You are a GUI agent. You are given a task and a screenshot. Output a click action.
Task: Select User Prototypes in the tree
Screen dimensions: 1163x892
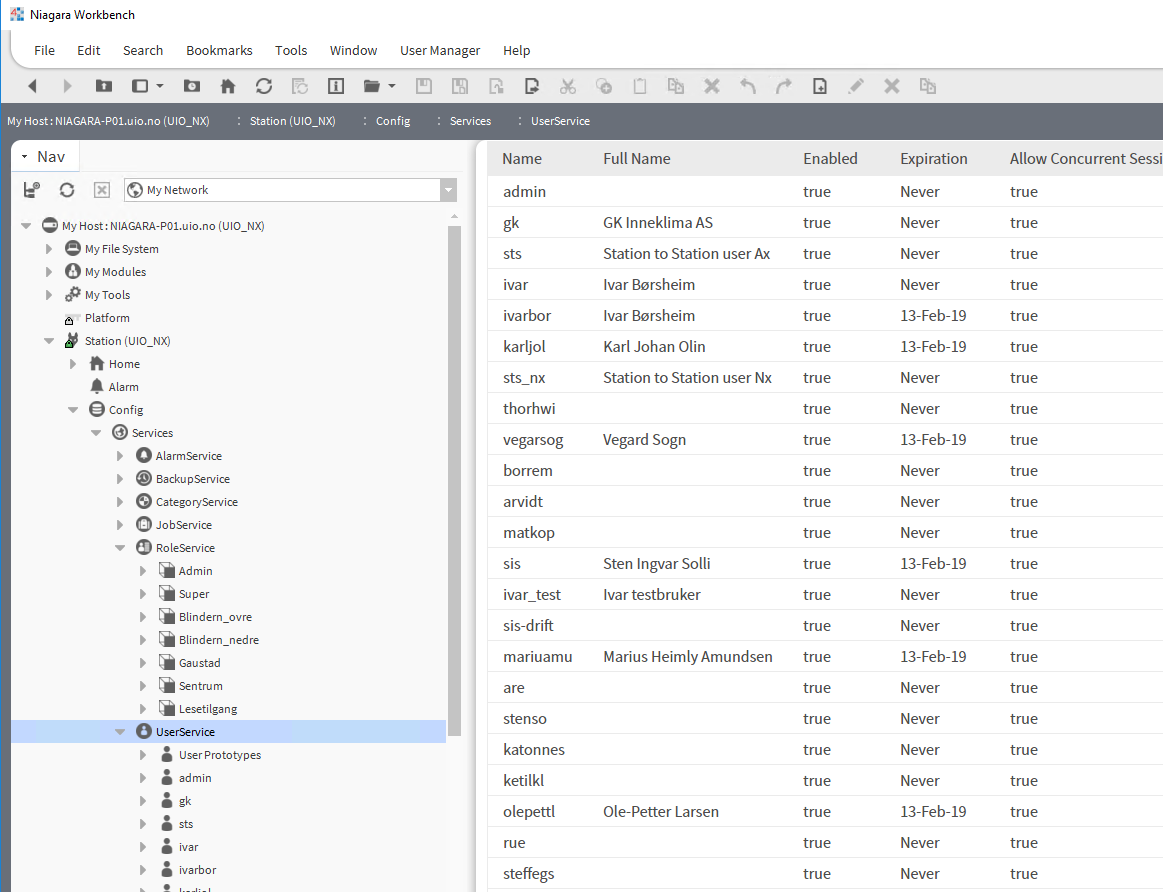tap(220, 755)
